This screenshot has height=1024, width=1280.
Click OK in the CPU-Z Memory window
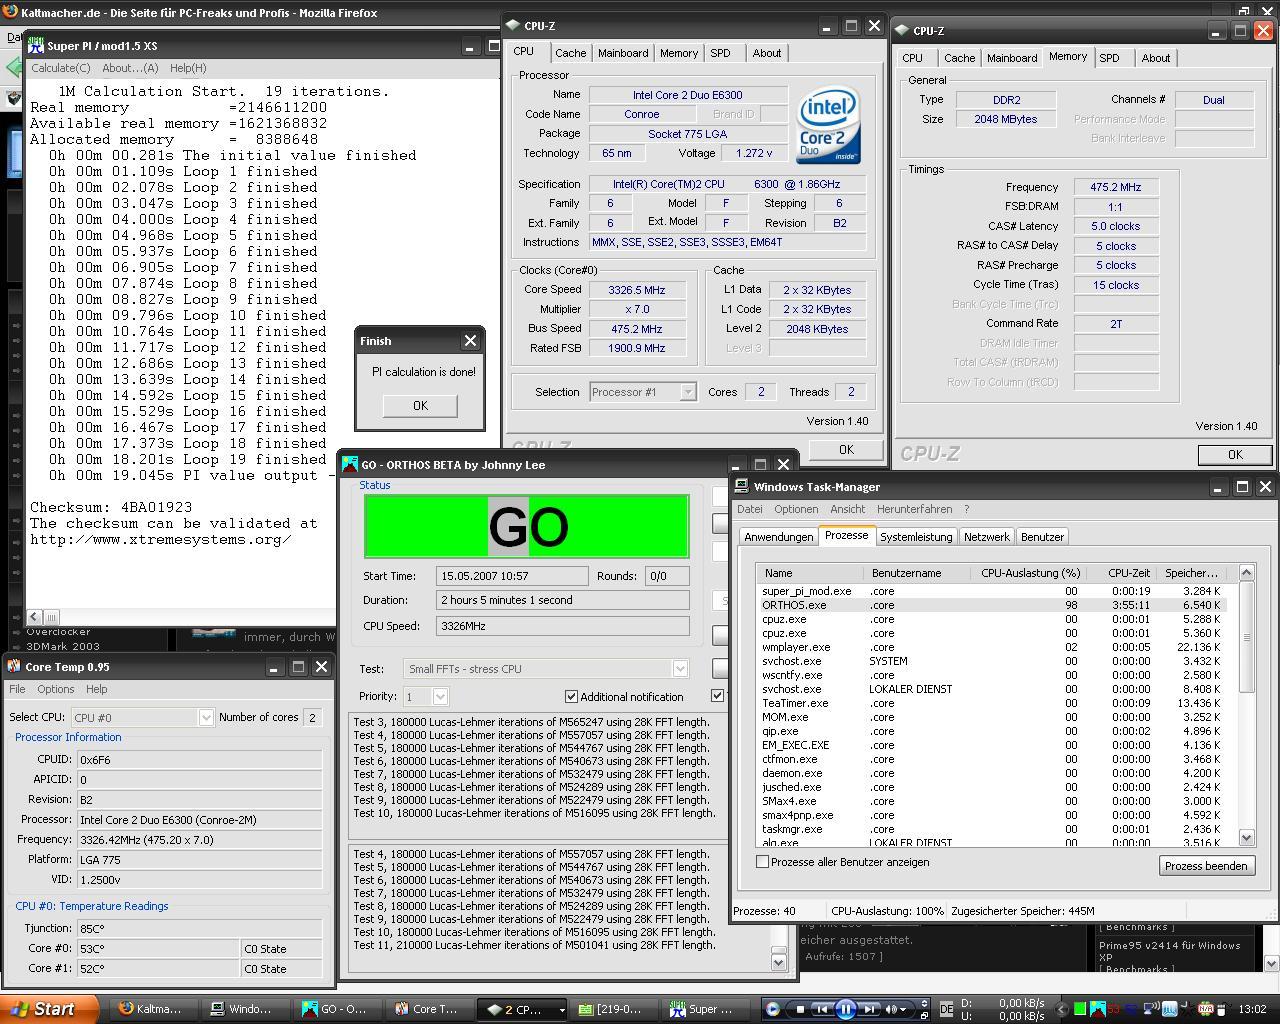[x=1235, y=454]
